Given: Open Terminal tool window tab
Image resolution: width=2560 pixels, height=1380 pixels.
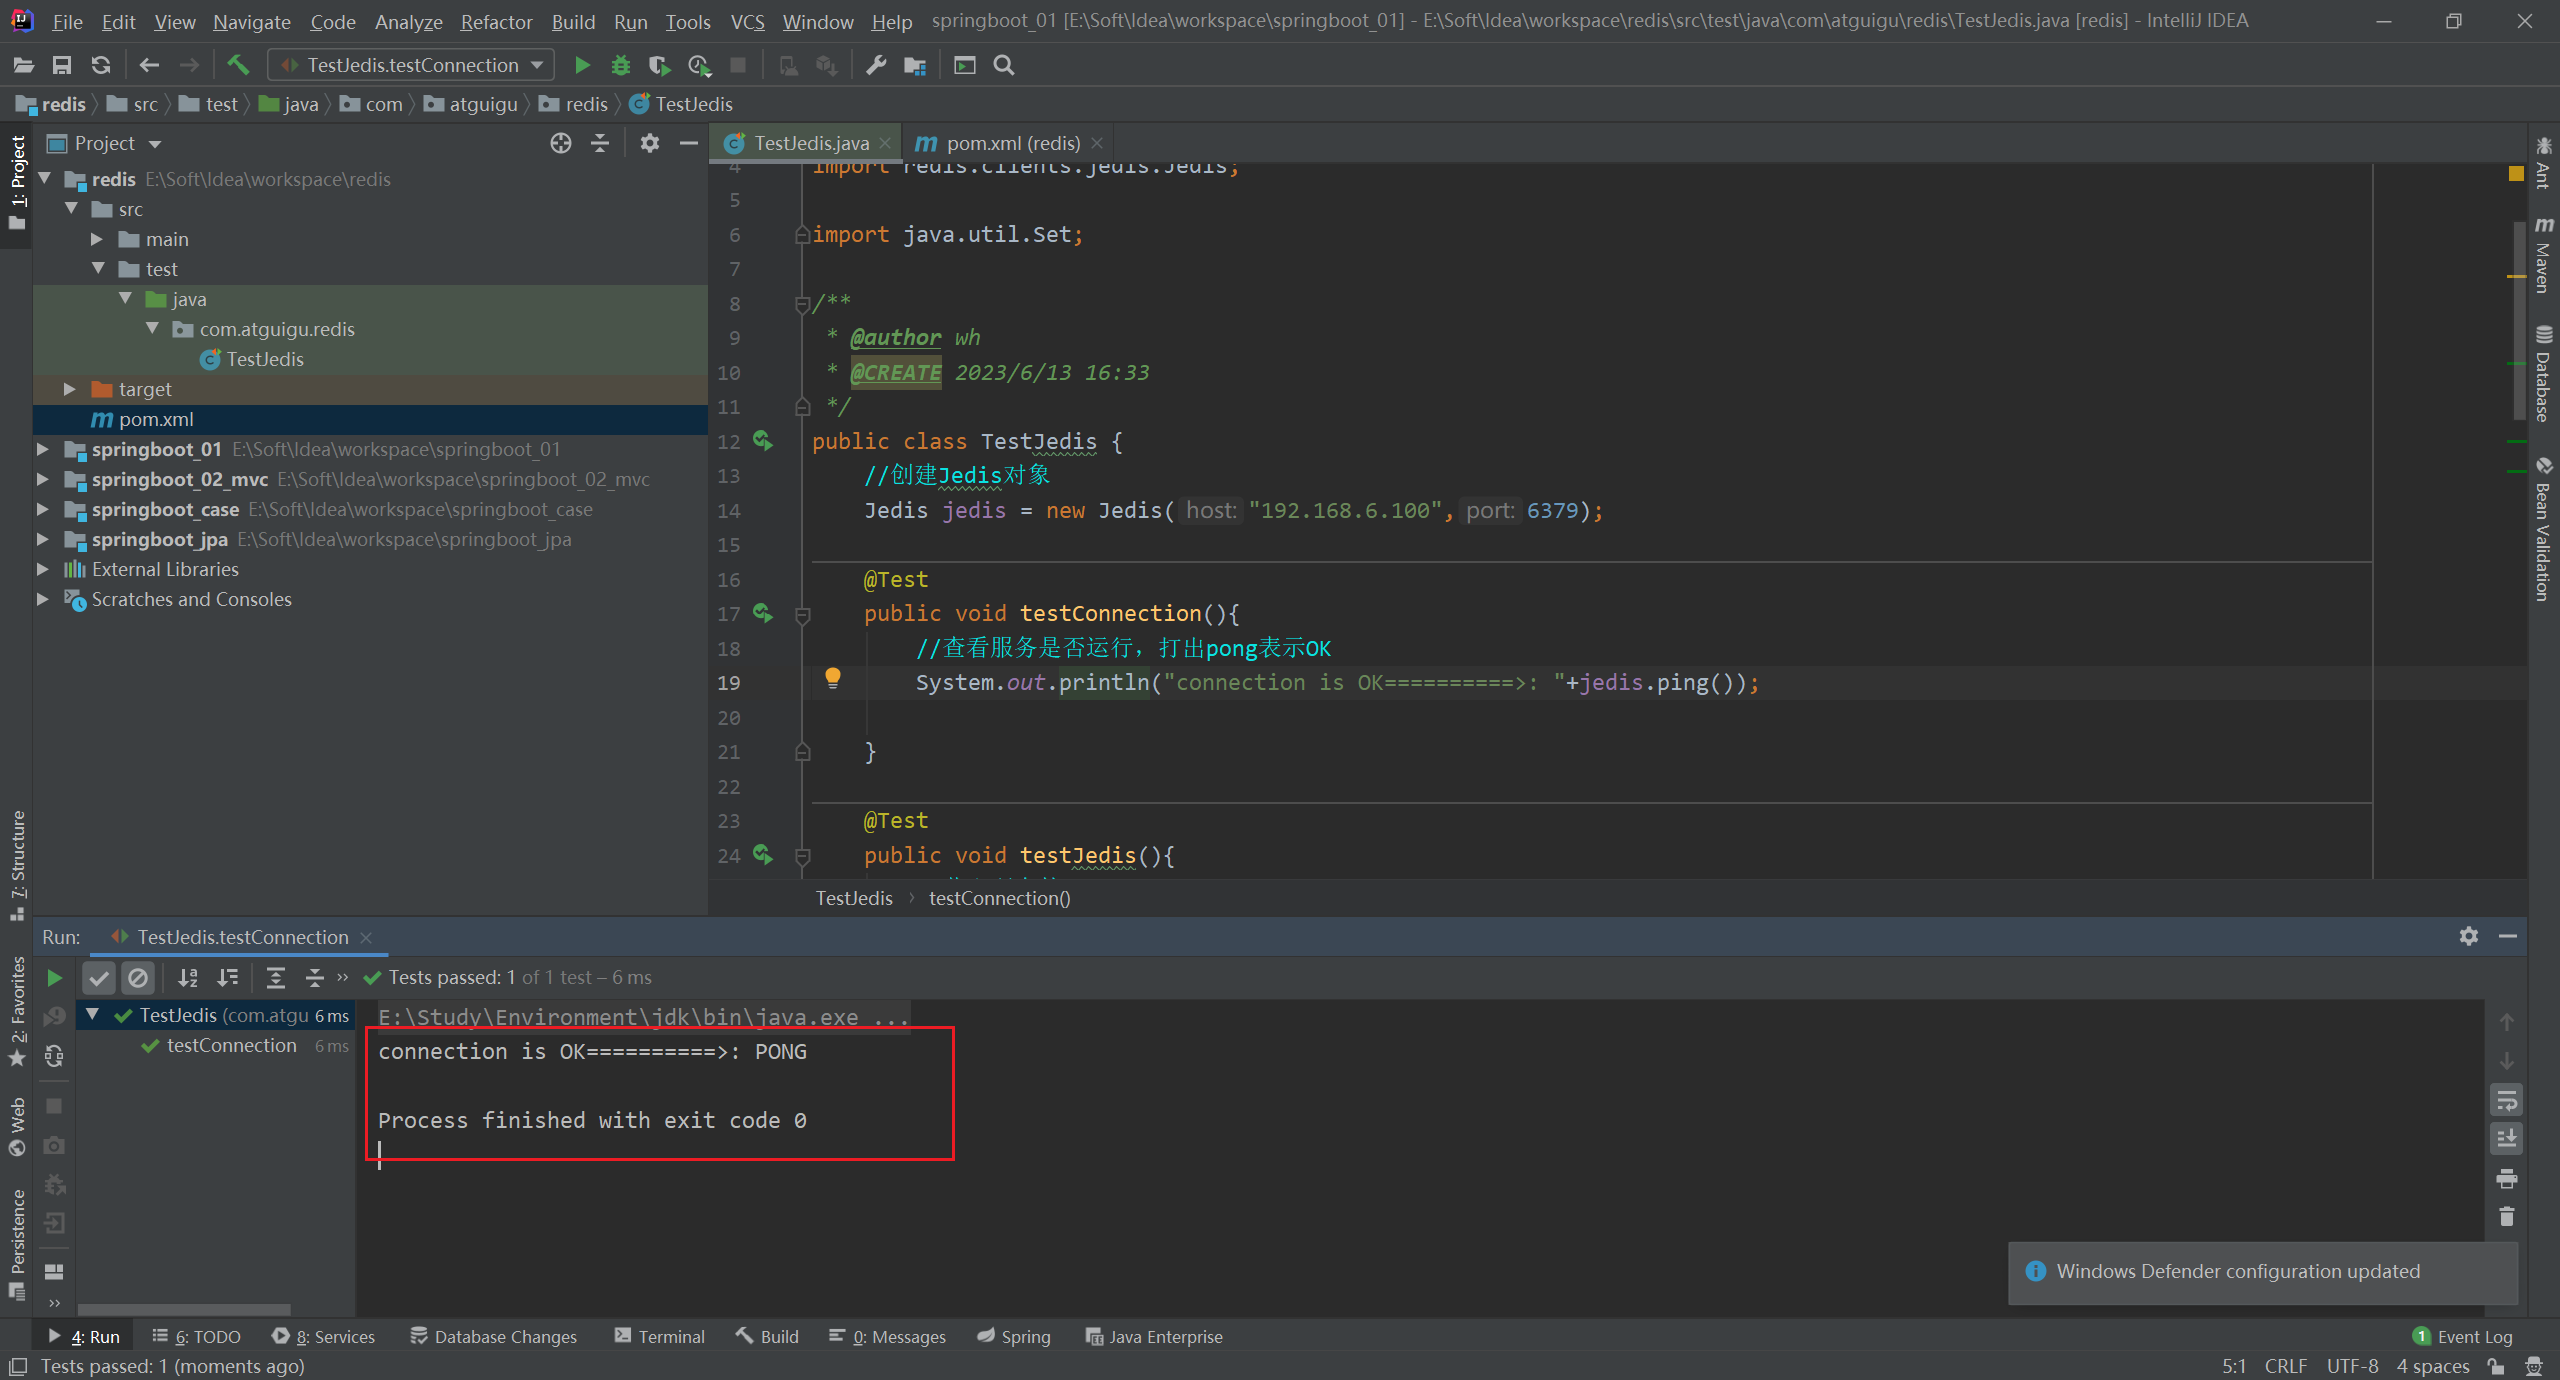Looking at the screenshot, I should click(660, 1337).
